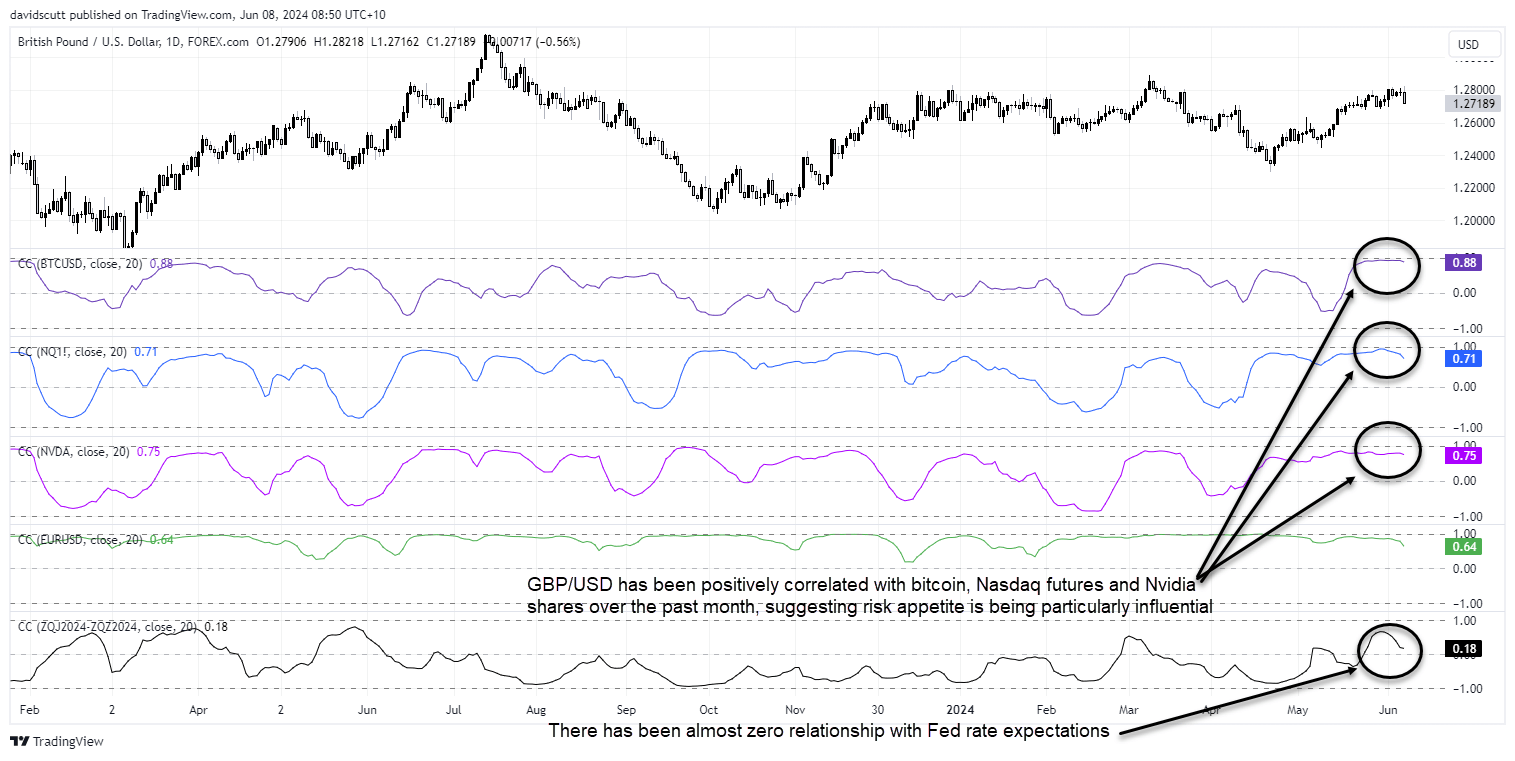Select the CC (ZQJ2024-ZQZ2024, close, 20) legend
The height and width of the screenshot is (761, 1515).
click(x=109, y=626)
